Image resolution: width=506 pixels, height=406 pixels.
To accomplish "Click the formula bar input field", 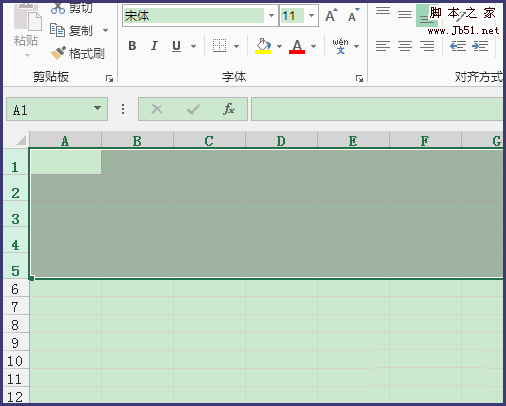I will click(377, 109).
